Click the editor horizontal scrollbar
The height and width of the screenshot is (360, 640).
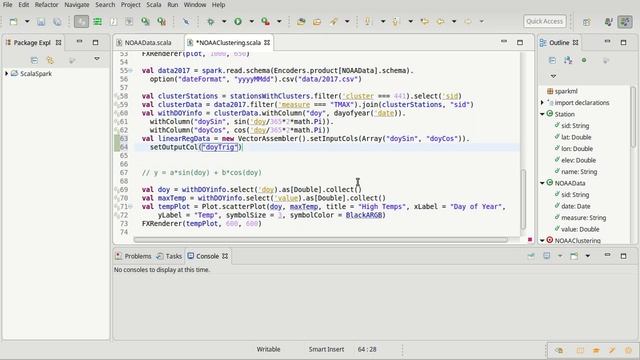point(320,240)
